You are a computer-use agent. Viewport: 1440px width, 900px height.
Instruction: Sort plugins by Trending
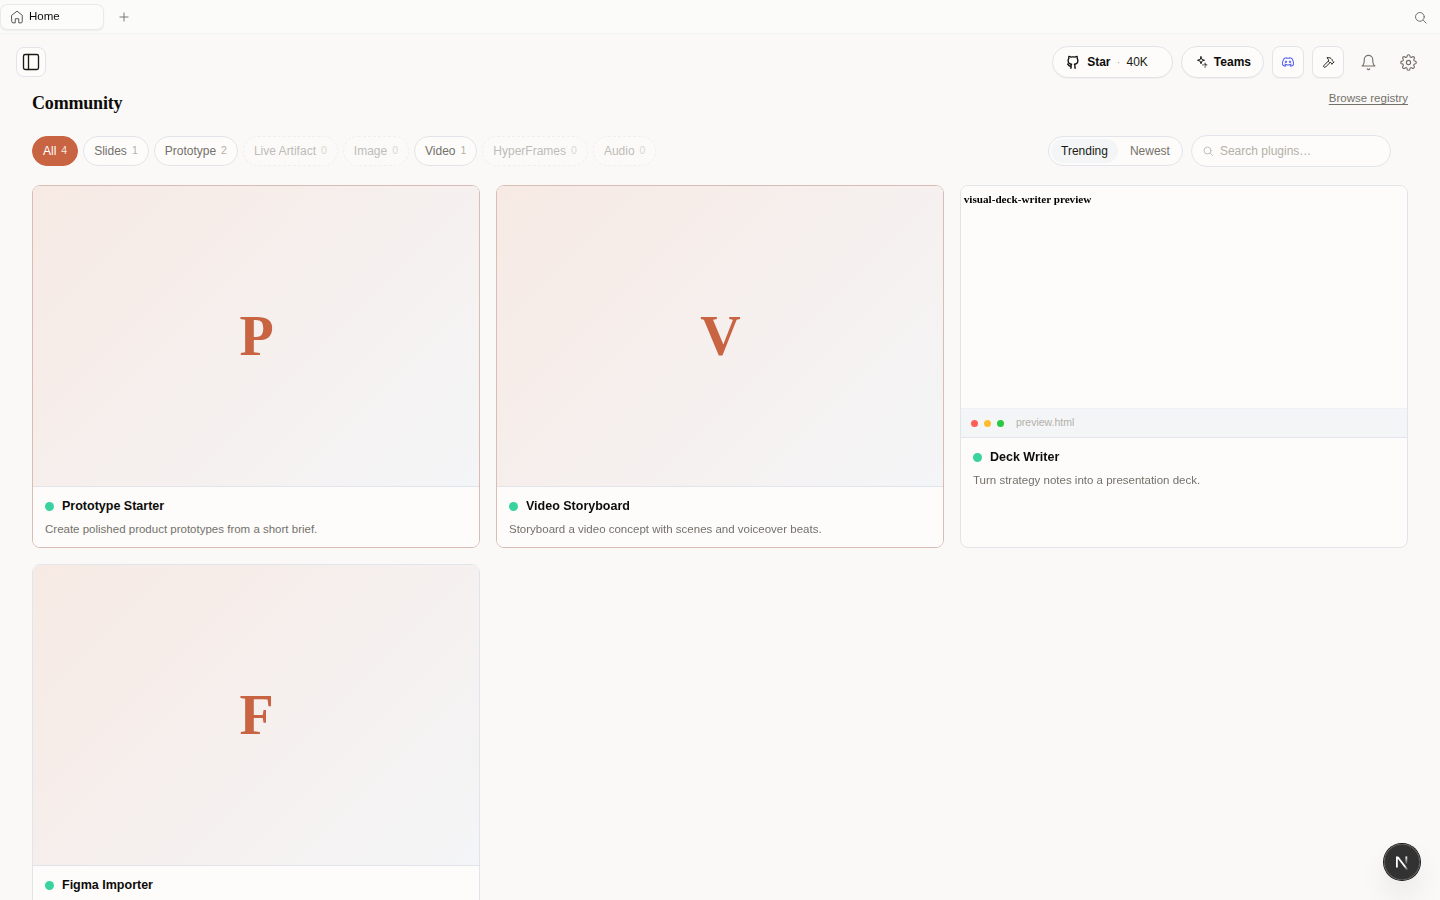pyautogui.click(x=1084, y=151)
